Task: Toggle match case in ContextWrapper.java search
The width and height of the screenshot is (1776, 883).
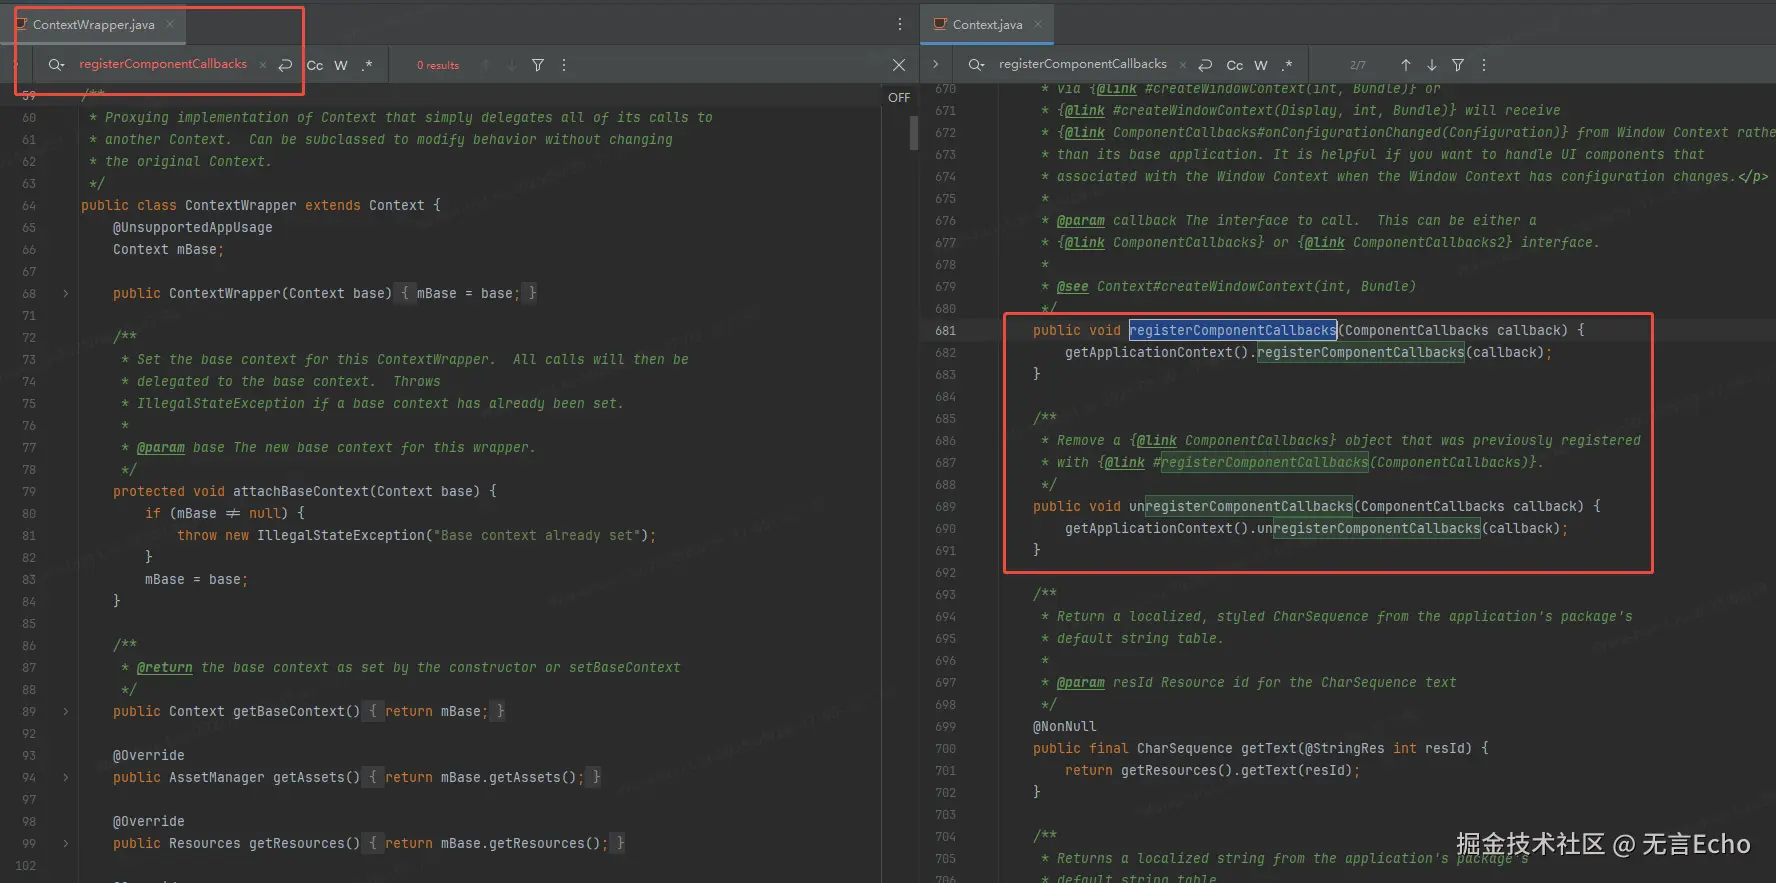Action: [315, 65]
